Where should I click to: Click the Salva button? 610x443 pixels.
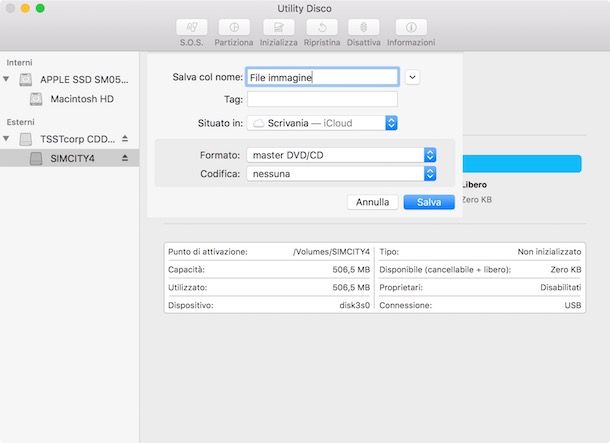click(x=429, y=202)
